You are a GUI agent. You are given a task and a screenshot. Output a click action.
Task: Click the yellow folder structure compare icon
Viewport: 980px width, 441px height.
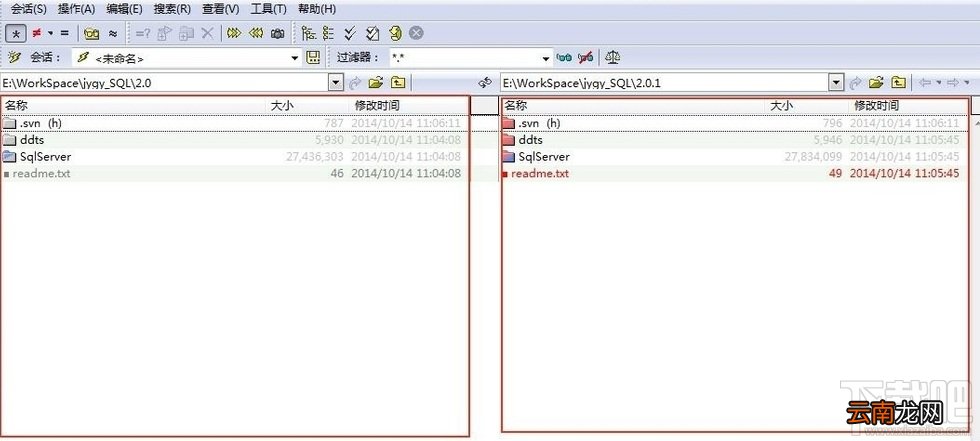[92, 33]
